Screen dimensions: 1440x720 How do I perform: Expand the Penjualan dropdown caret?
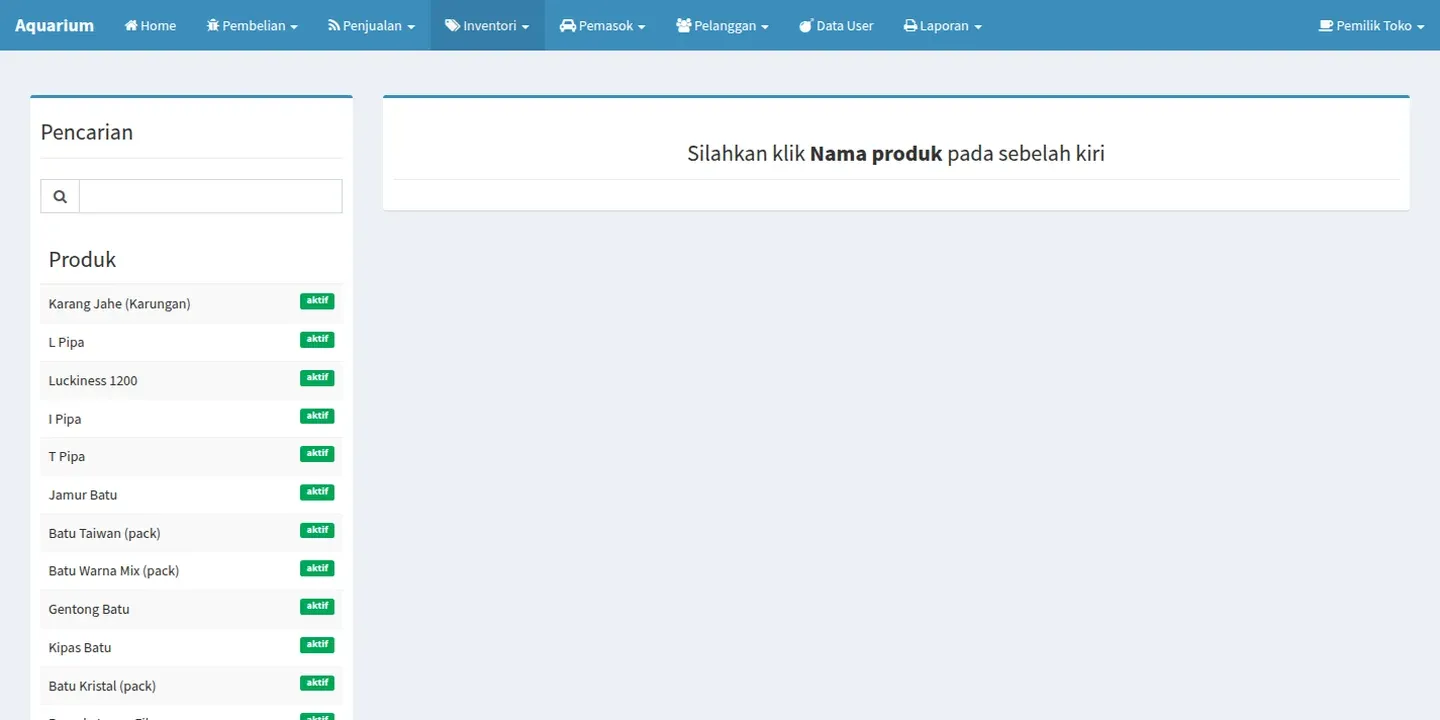[x=411, y=27]
